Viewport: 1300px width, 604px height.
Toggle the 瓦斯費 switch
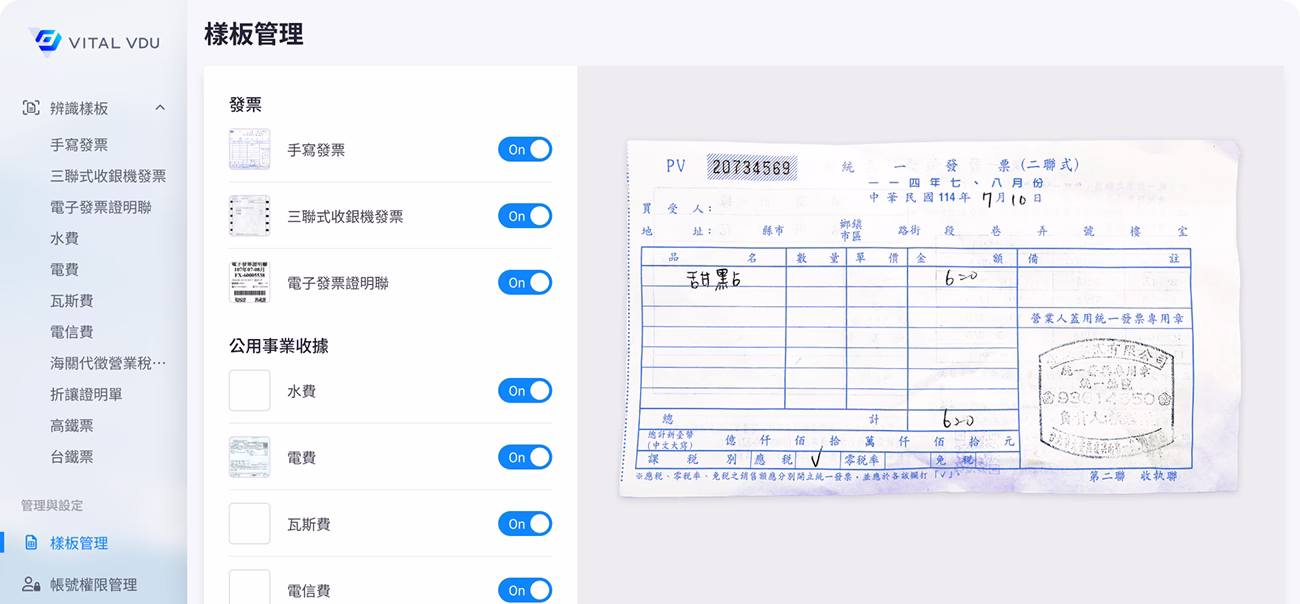point(525,524)
